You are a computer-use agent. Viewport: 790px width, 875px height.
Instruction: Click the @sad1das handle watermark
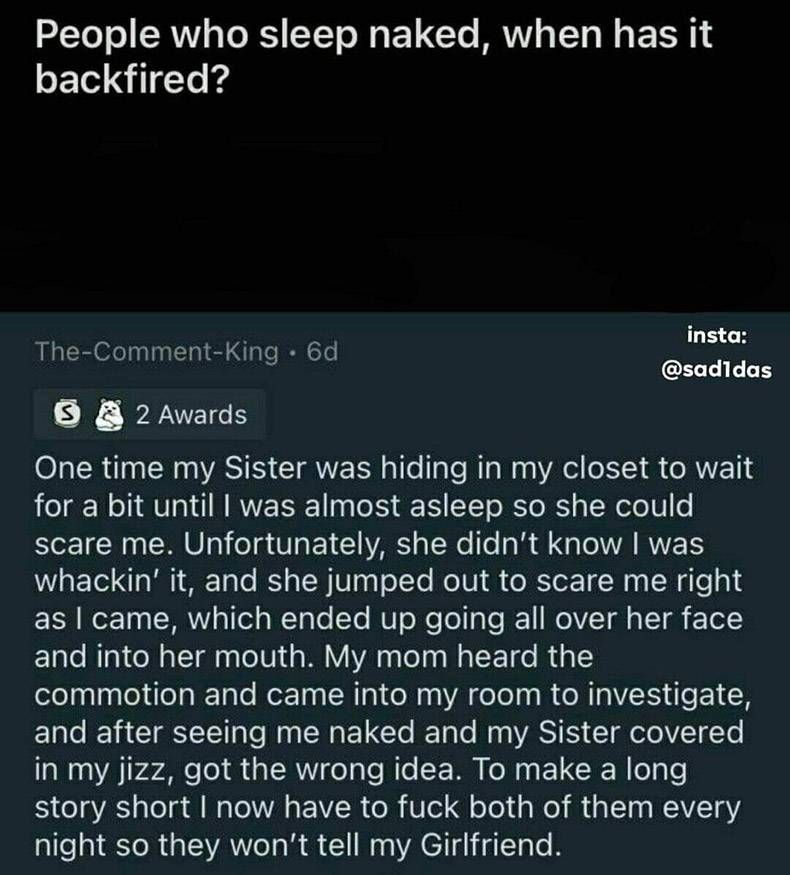pos(716,369)
